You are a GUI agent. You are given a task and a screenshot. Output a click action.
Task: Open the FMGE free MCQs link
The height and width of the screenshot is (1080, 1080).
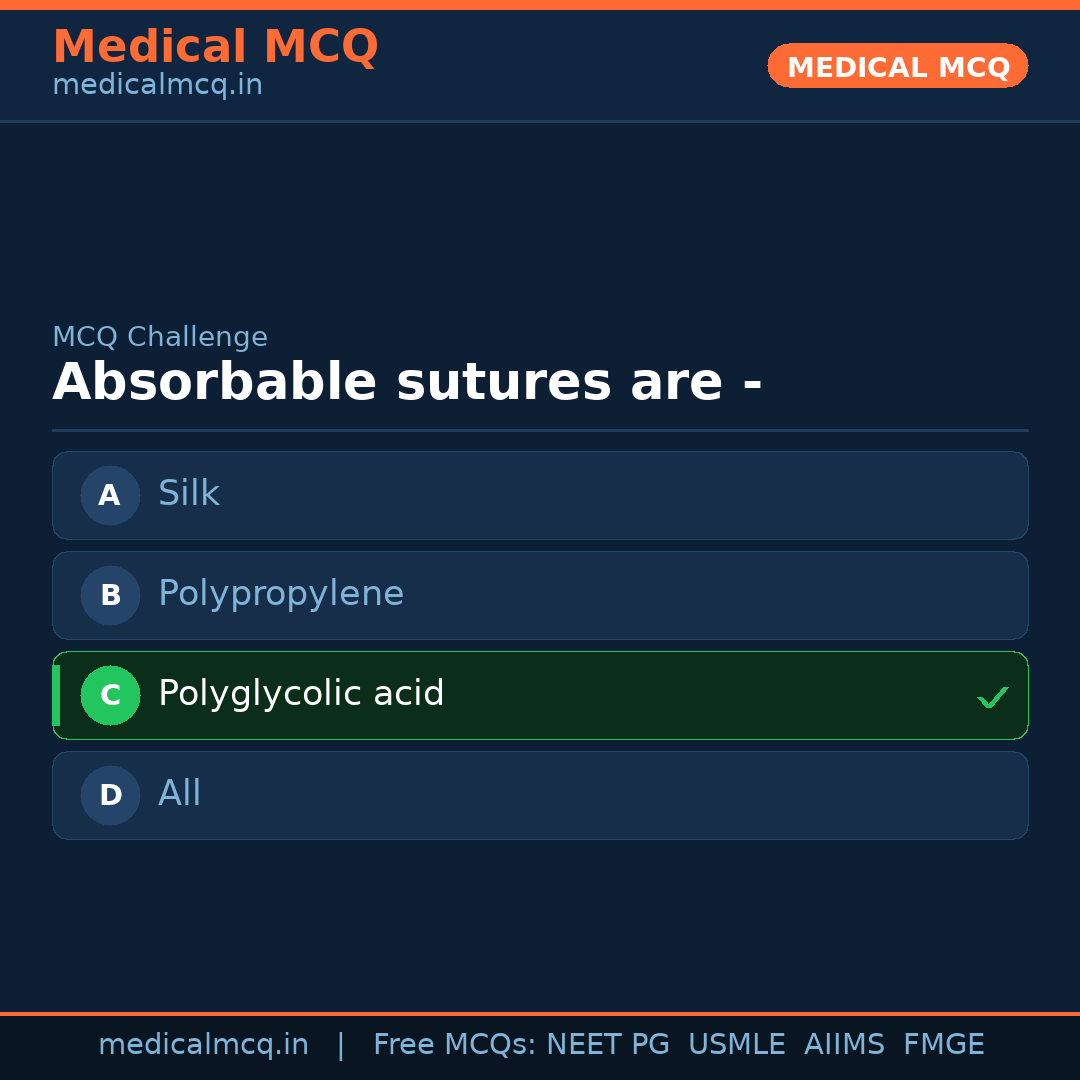[943, 1044]
